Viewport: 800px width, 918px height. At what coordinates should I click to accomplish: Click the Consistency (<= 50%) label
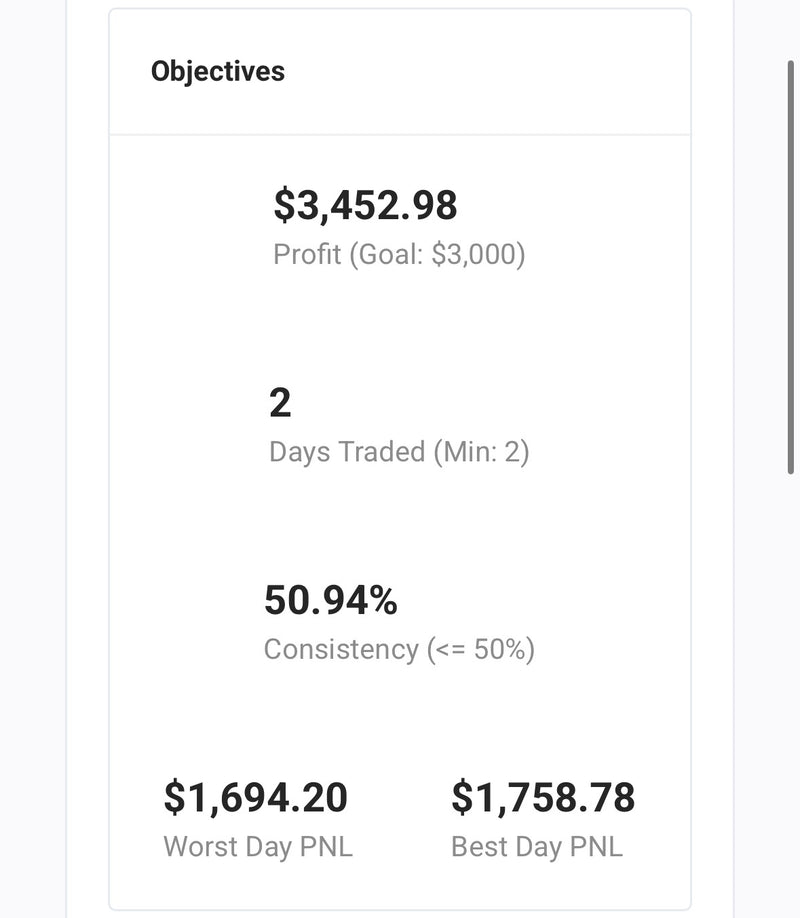click(399, 650)
